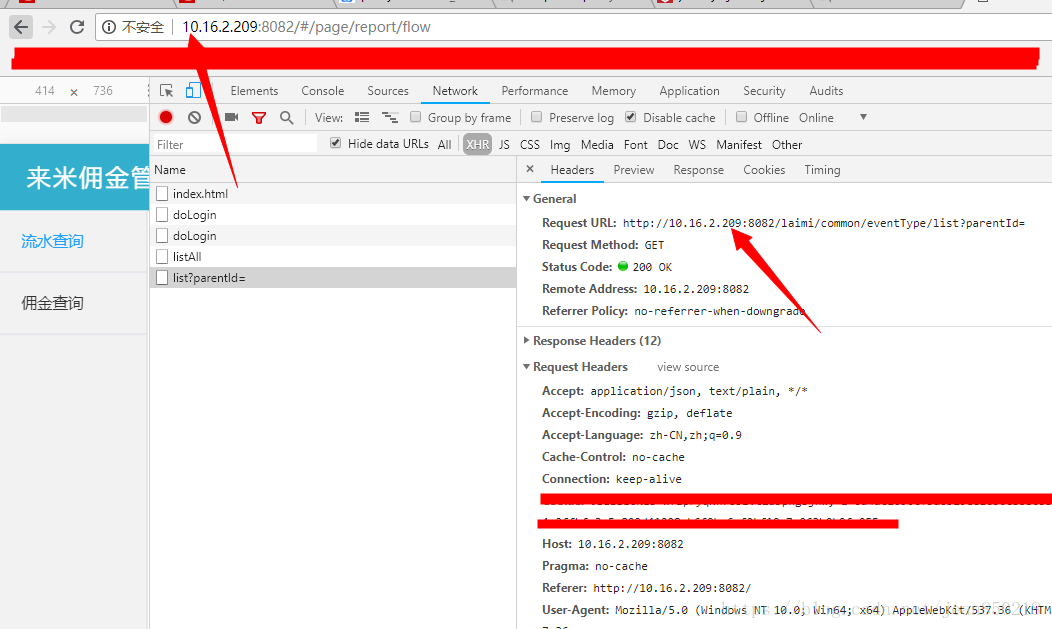Filter requests by Doc type

(x=668, y=144)
